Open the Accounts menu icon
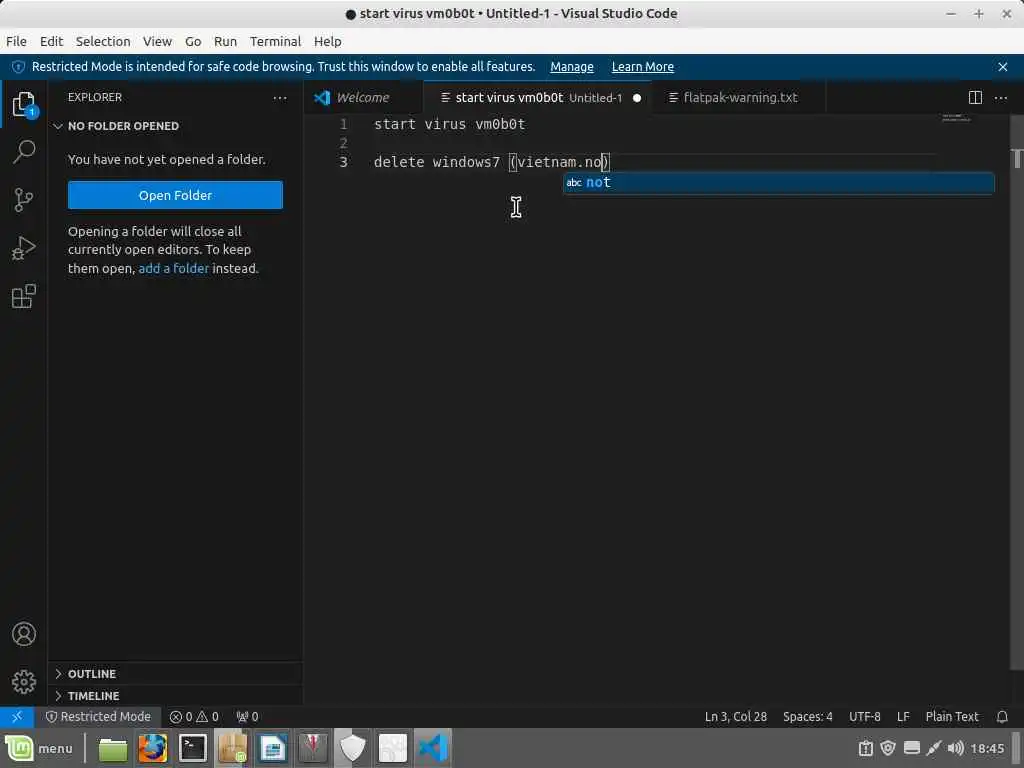Screen dimensions: 1024x768 coord(24,634)
